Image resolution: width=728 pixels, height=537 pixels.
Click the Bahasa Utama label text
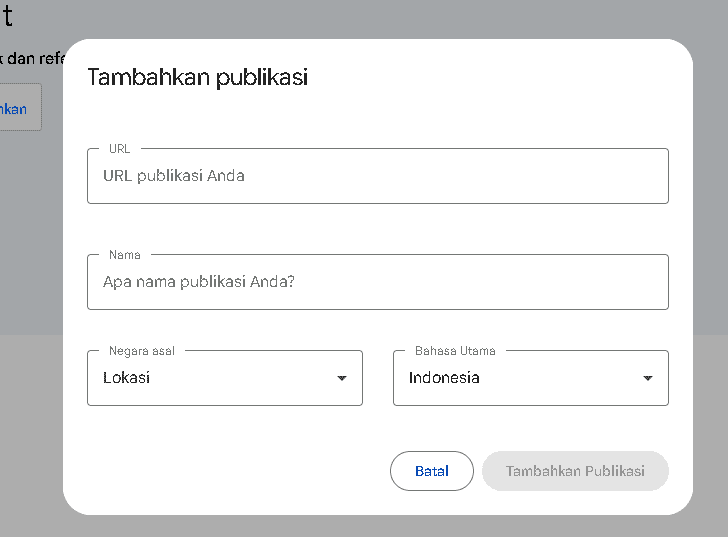pos(455,351)
